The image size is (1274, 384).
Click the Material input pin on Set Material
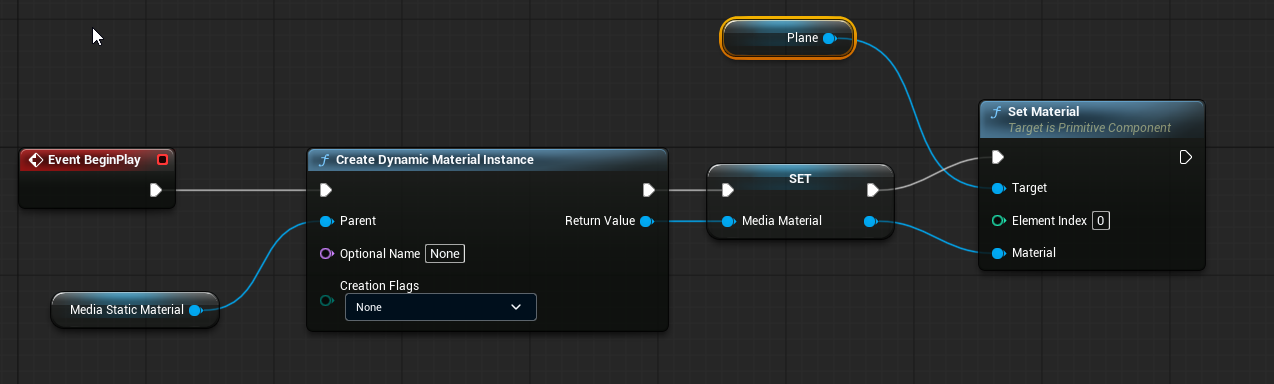pos(998,253)
